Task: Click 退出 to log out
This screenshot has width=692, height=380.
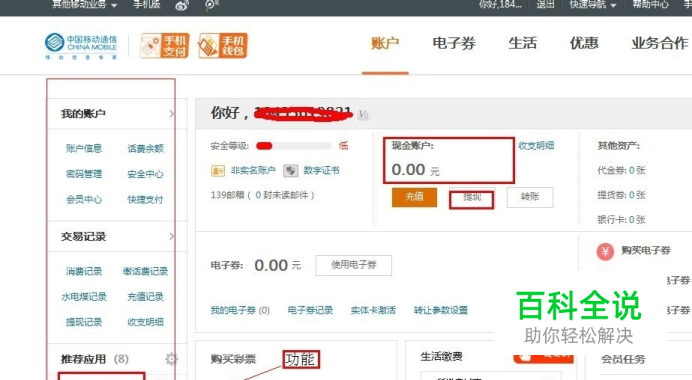Action: pyautogui.click(x=545, y=5)
